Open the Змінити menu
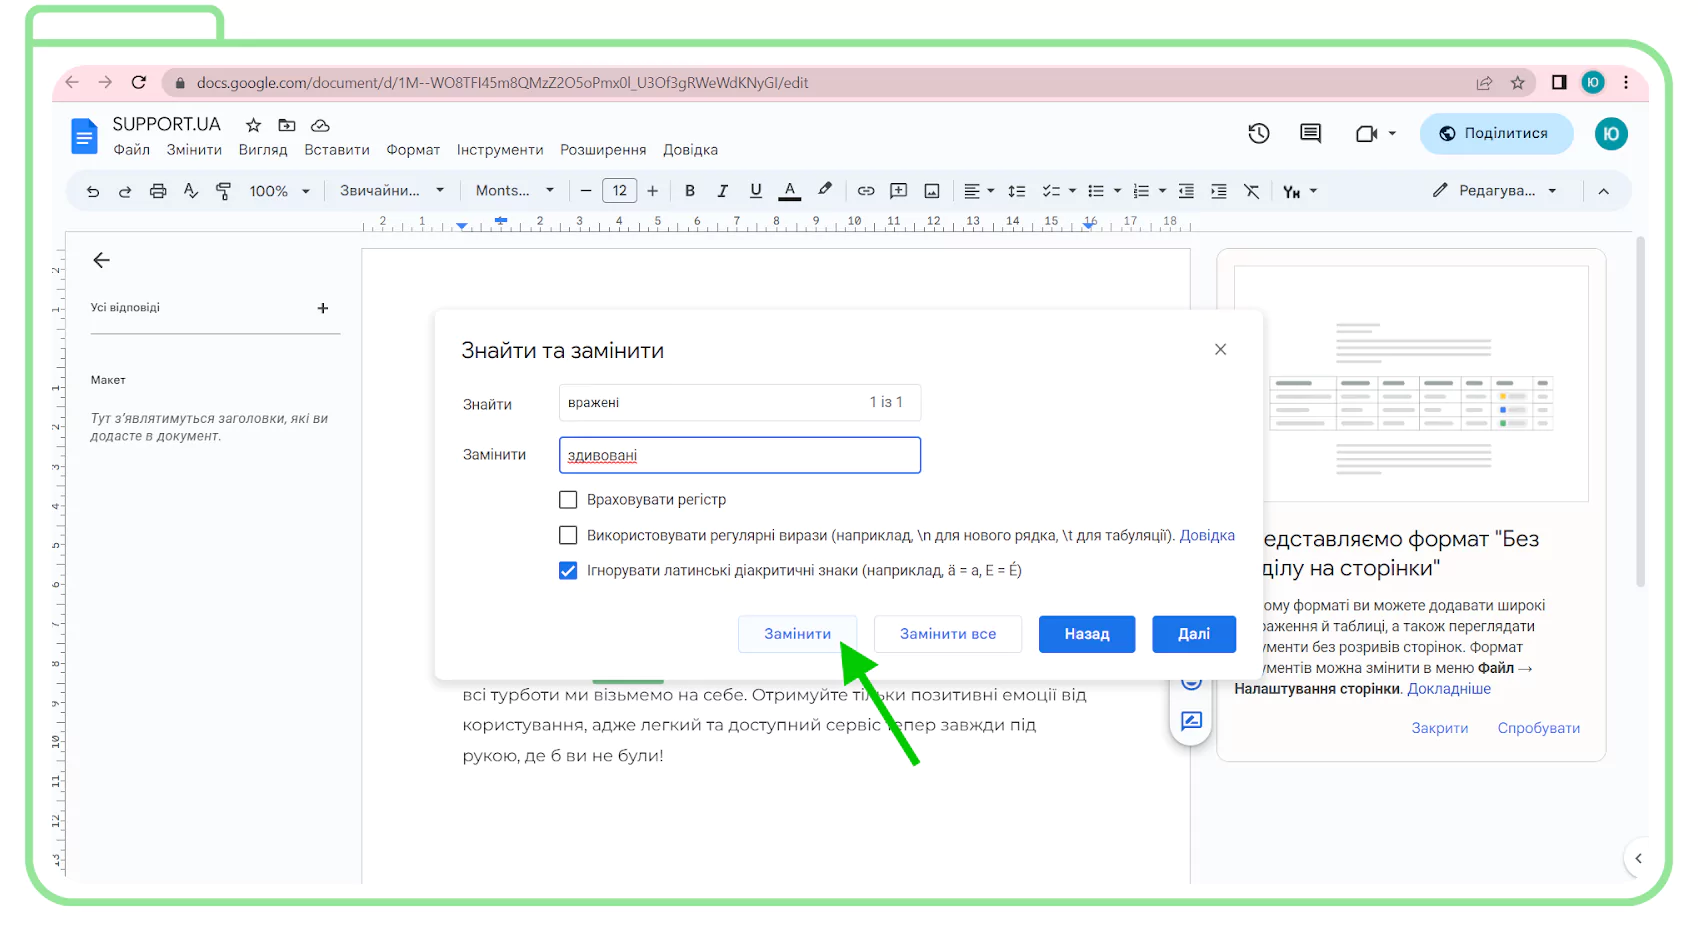Image resolution: width=1698 pixels, height=928 pixels. (x=194, y=150)
